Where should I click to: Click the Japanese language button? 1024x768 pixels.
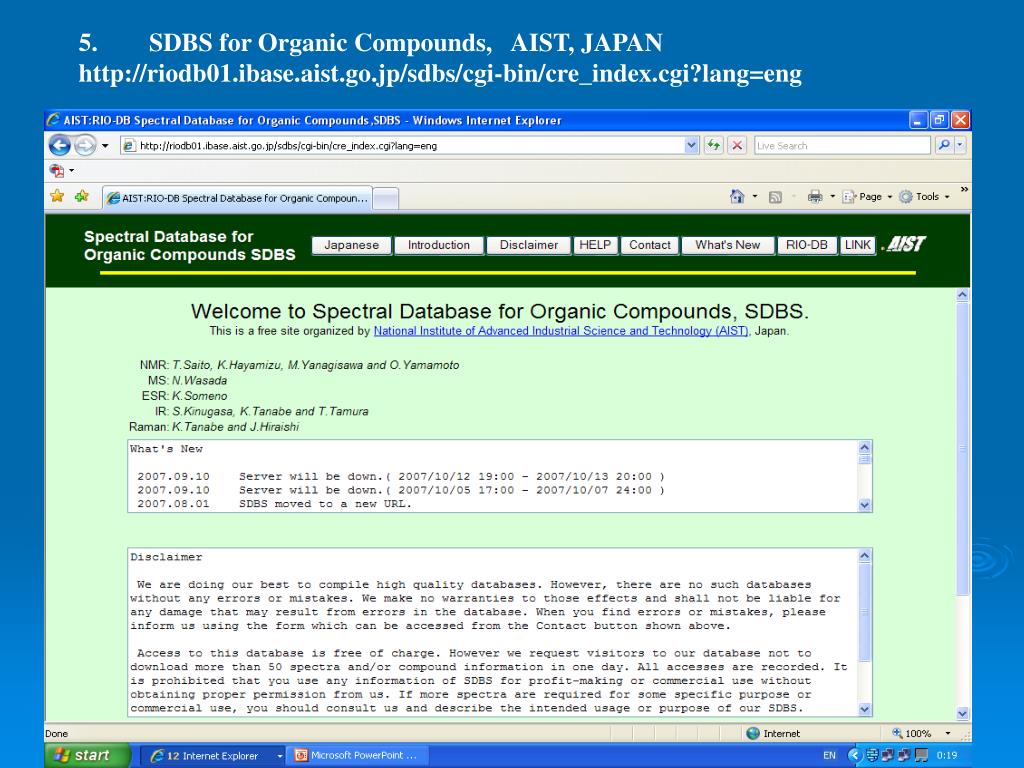click(x=351, y=245)
